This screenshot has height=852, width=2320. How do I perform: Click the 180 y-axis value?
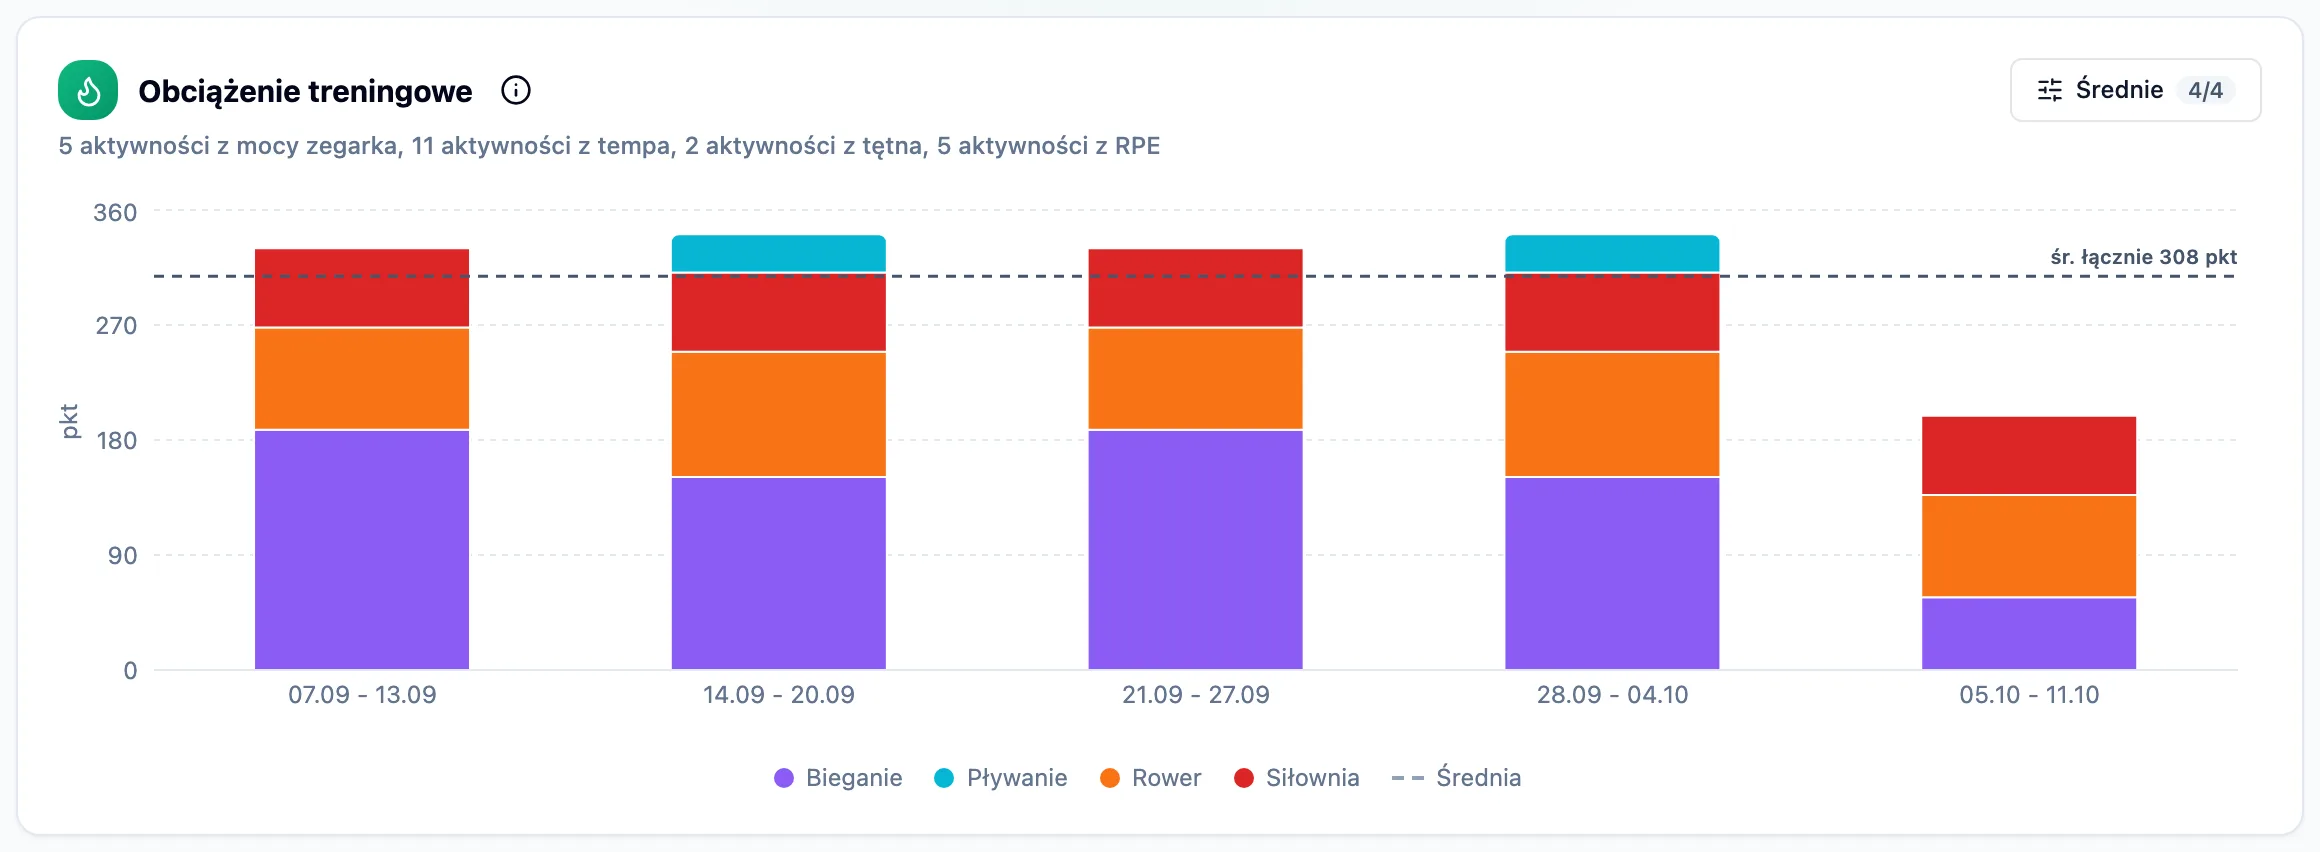pos(116,441)
